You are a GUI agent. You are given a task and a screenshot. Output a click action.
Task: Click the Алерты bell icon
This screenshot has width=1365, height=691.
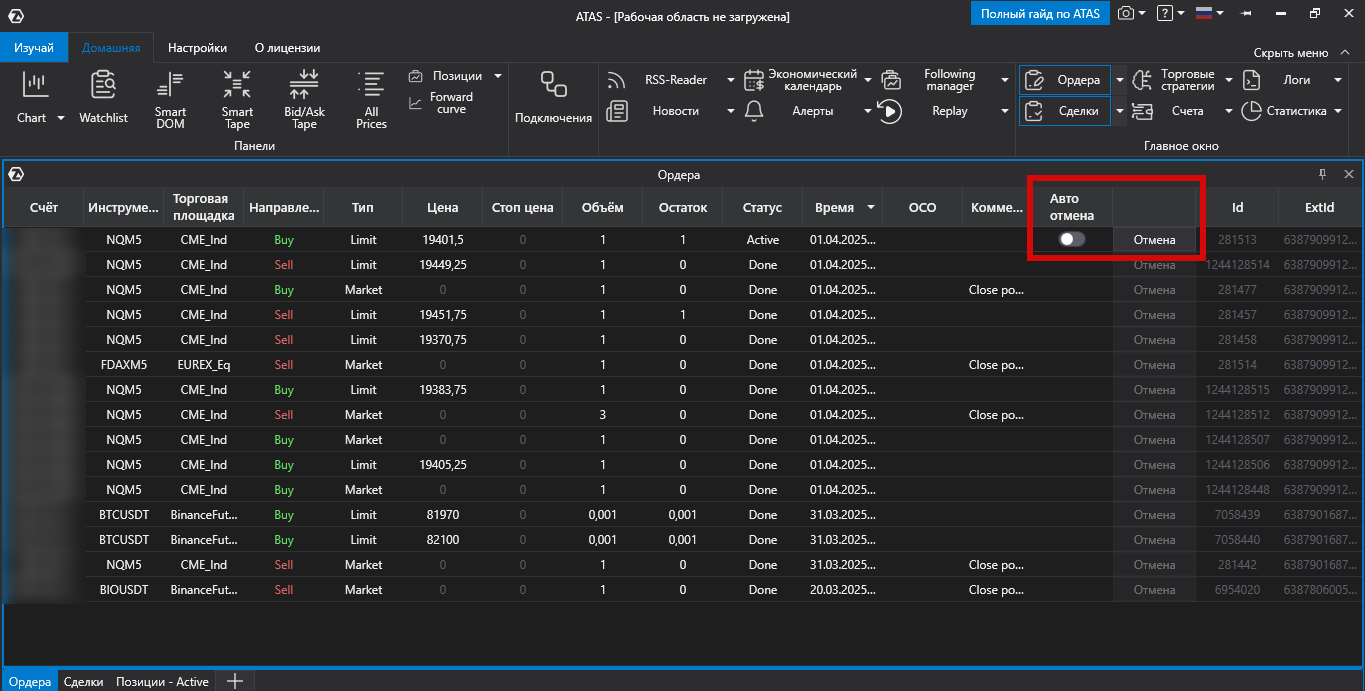pyautogui.click(x=754, y=111)
